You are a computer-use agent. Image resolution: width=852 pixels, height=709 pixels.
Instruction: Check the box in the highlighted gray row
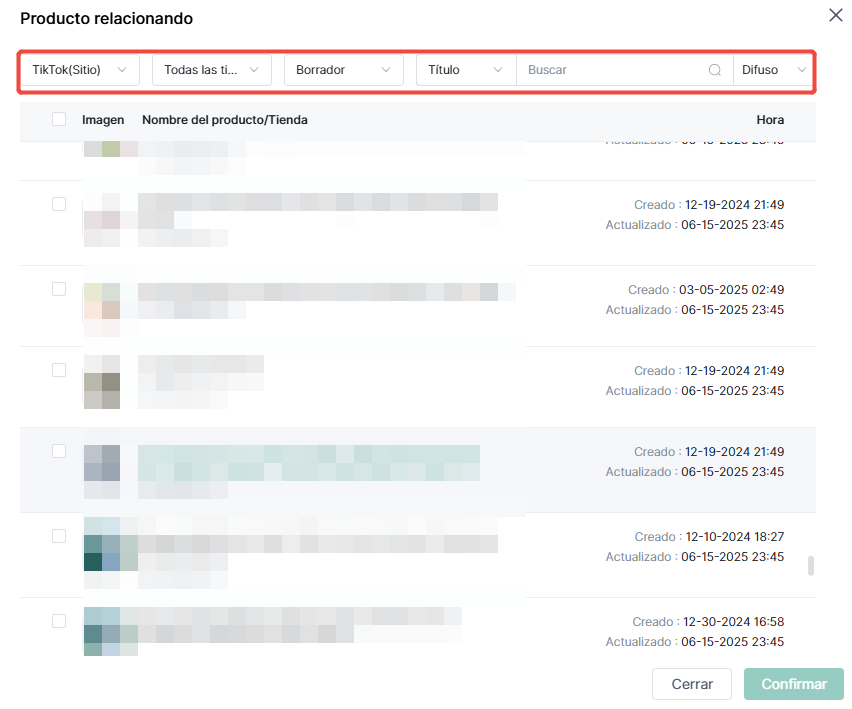[x=59, y=451]
